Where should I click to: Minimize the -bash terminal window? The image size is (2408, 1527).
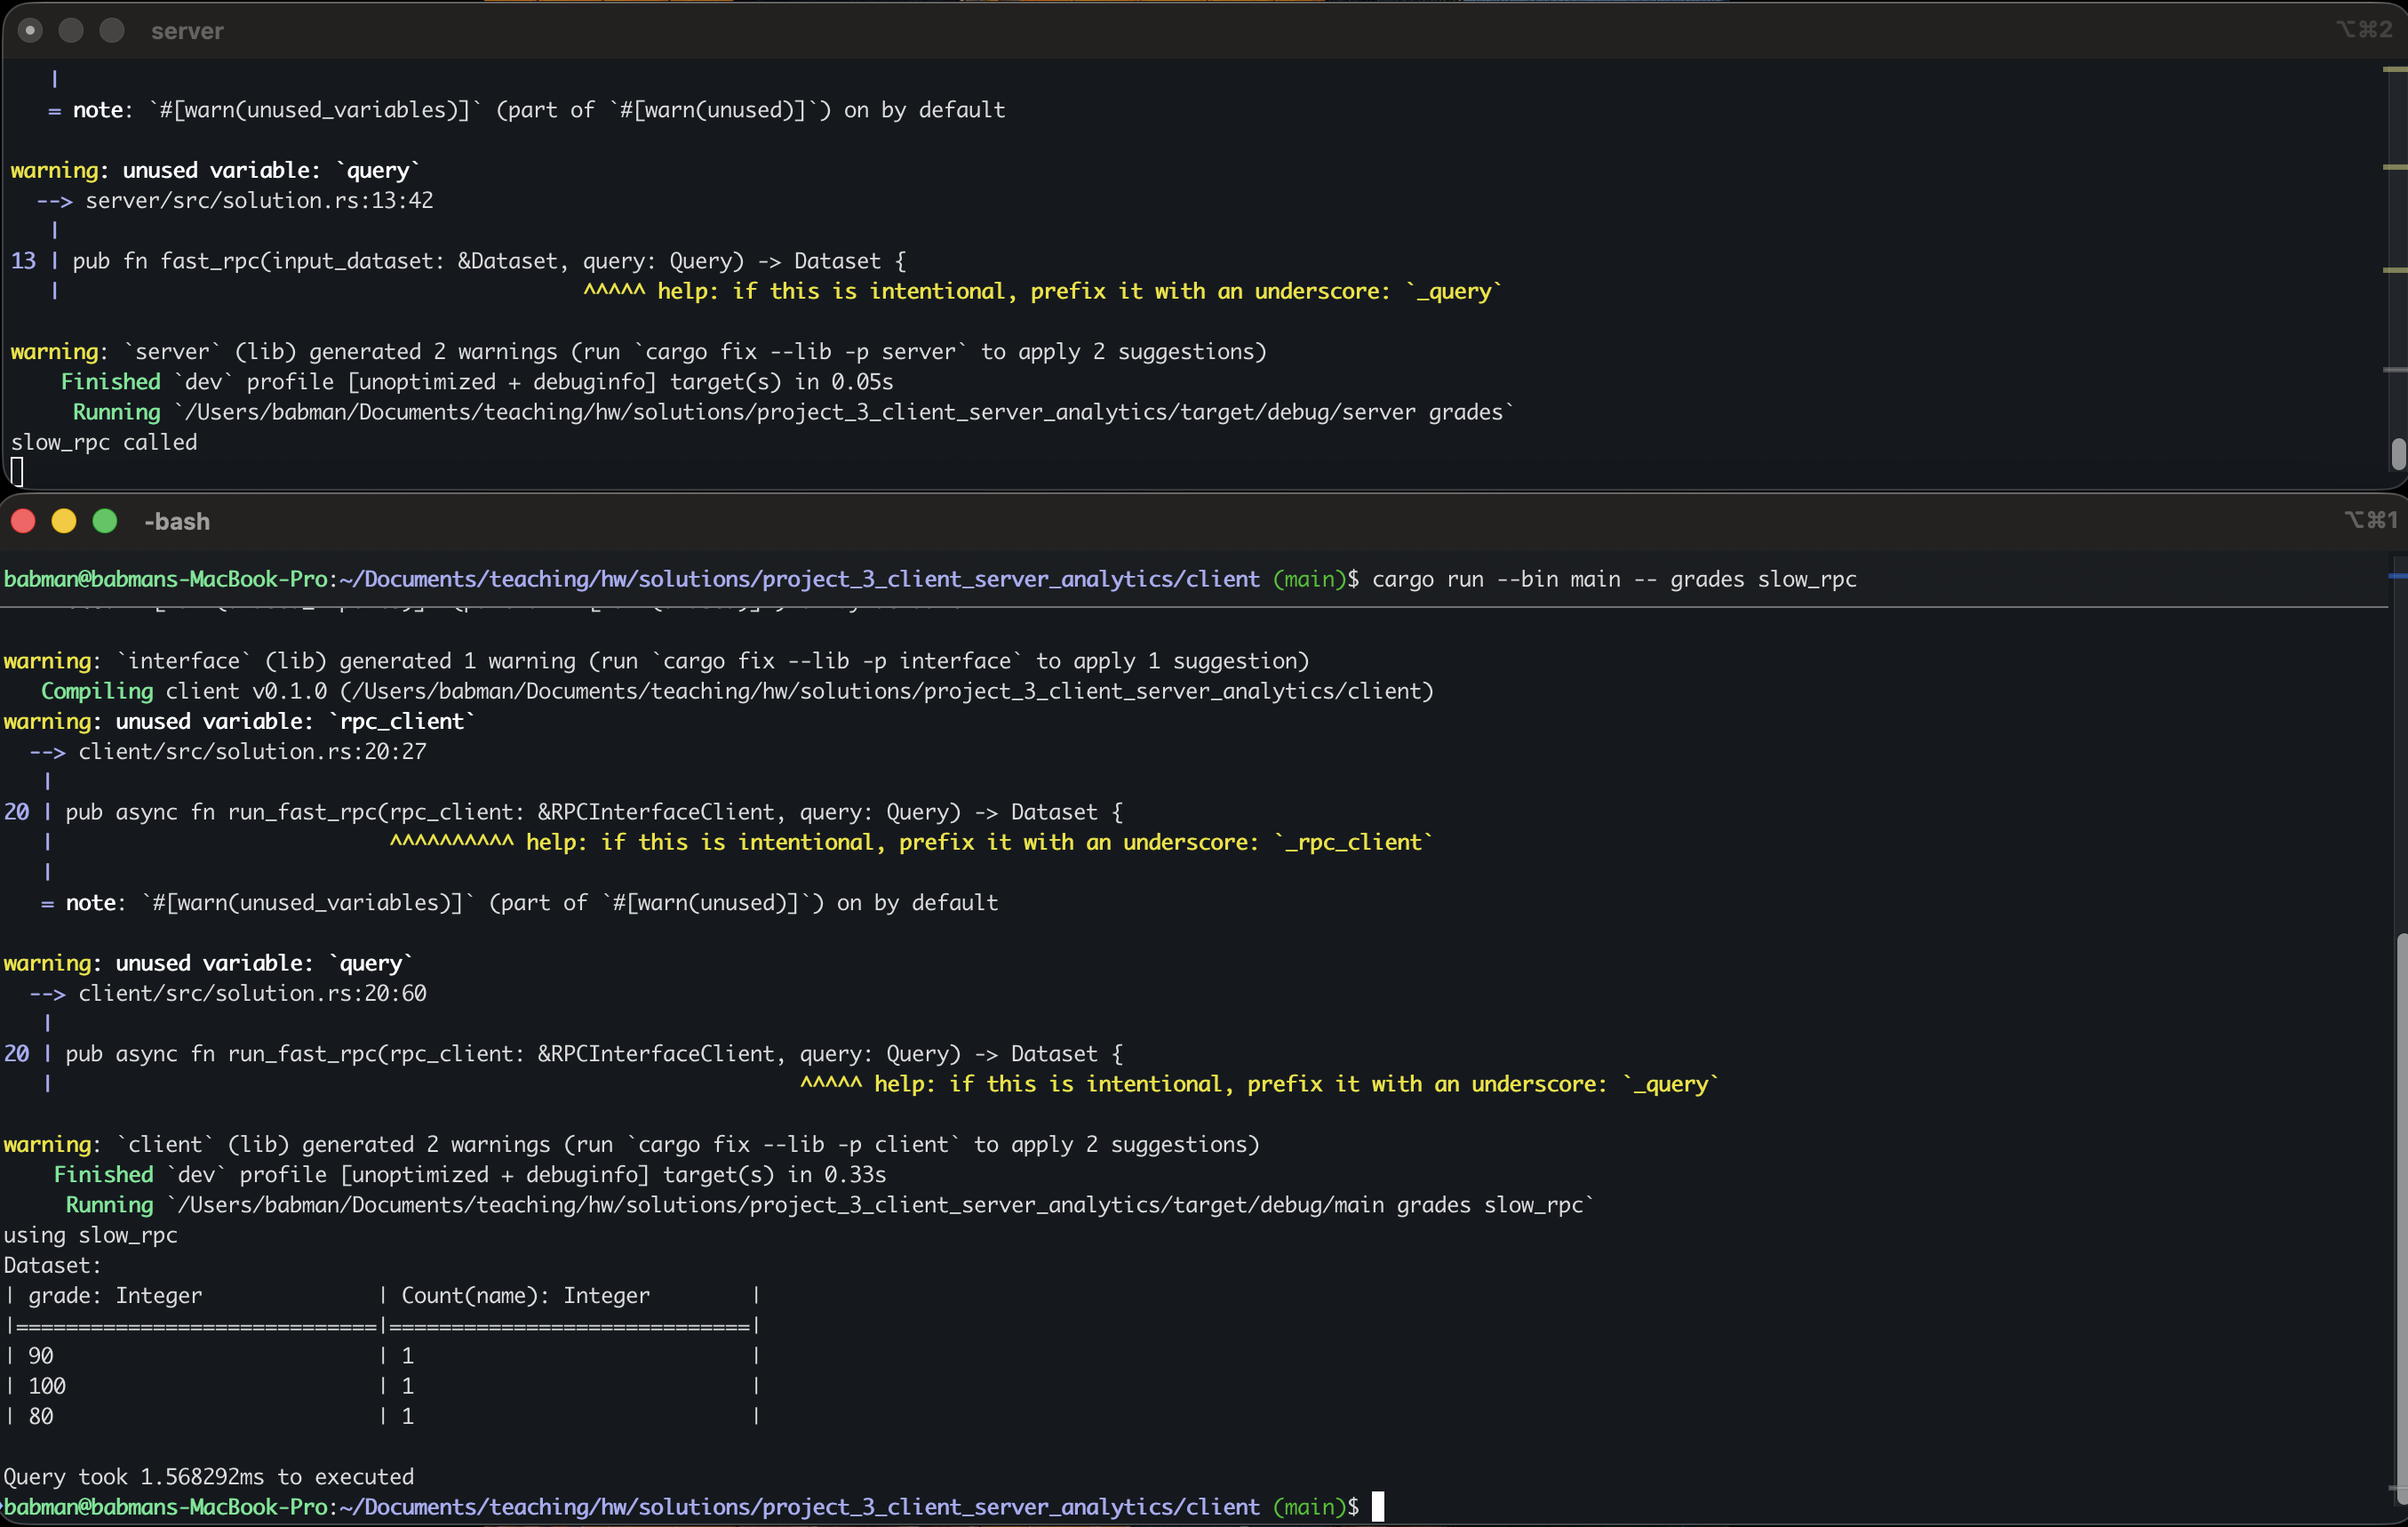click(64, 520)
